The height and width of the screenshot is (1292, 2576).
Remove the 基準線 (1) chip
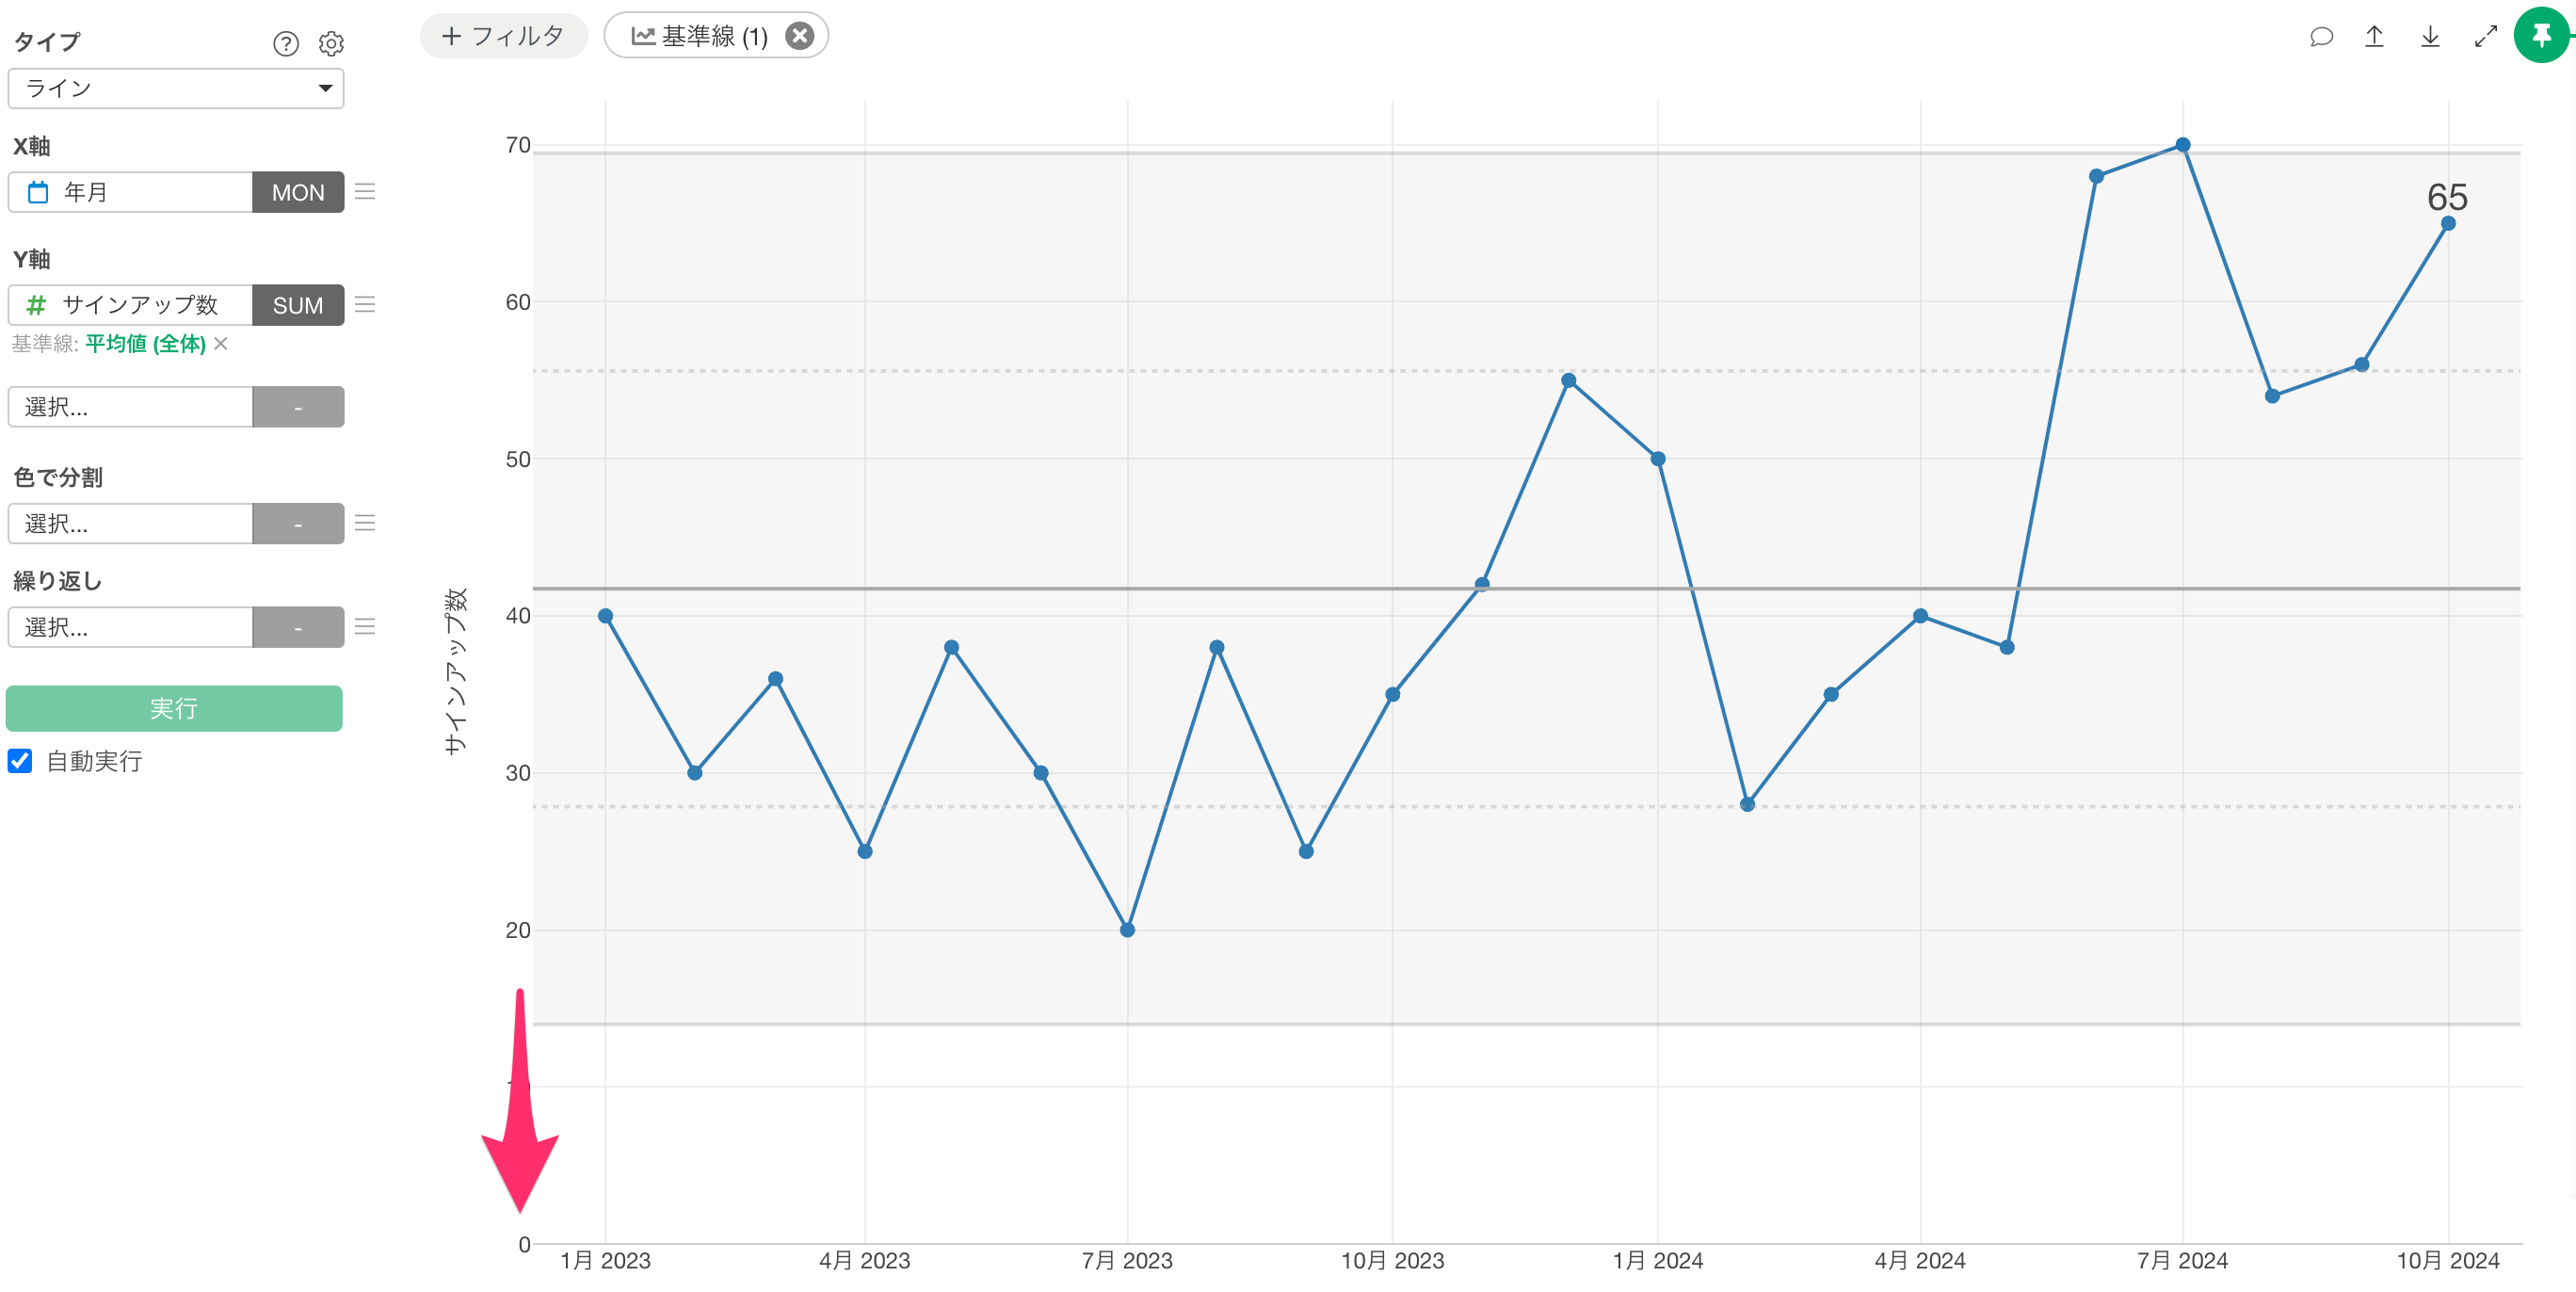[799, 36]
